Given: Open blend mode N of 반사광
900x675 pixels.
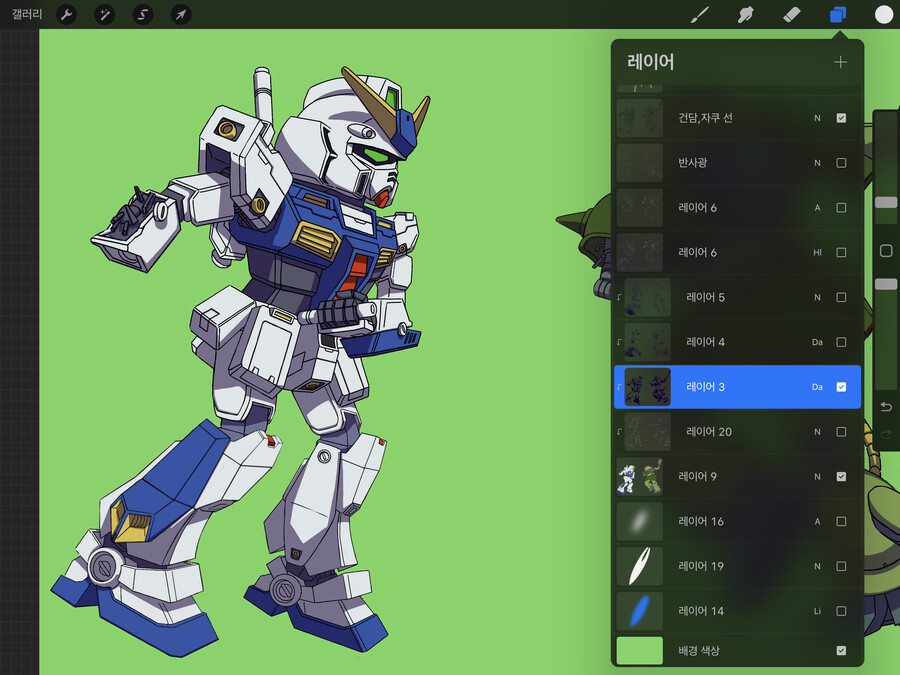Looking at the screenshot, I should click(x=817, y=163).
